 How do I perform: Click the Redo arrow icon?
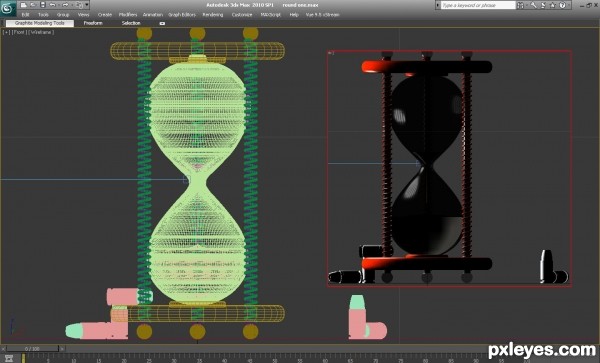65,5
